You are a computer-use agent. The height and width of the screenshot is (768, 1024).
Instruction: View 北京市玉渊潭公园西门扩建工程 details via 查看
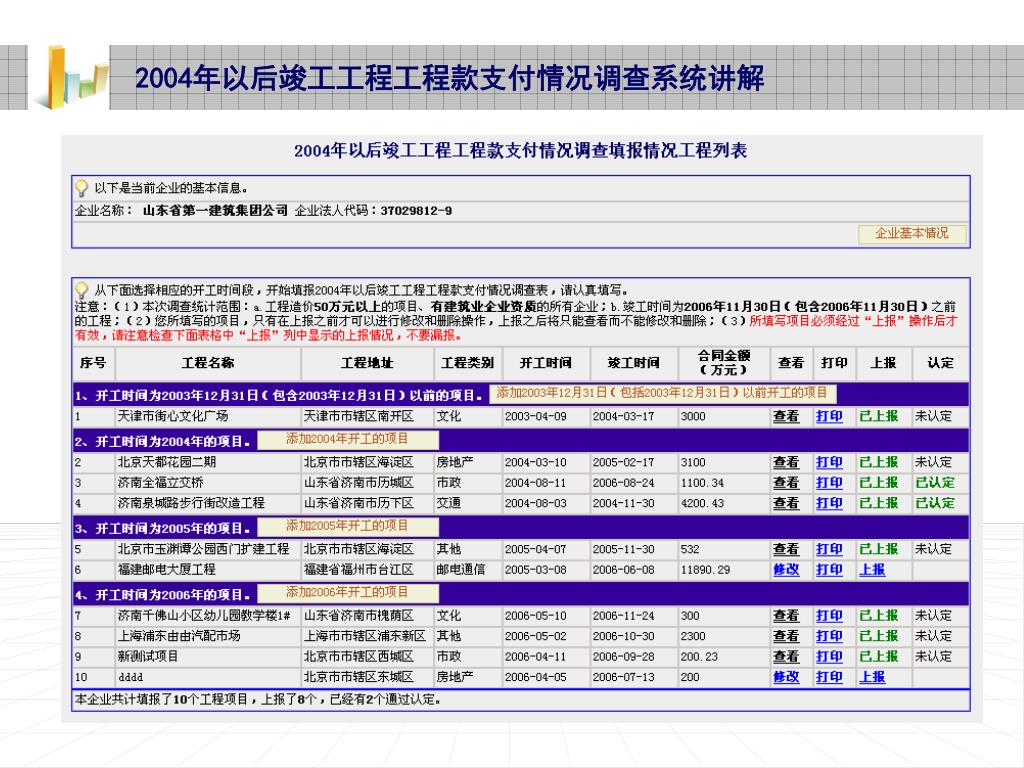tap(786, 549)
